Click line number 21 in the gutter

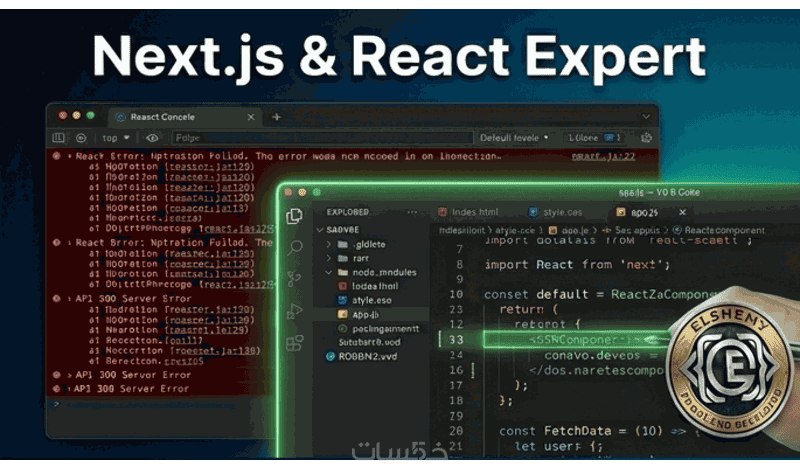[x=456, y=447]
